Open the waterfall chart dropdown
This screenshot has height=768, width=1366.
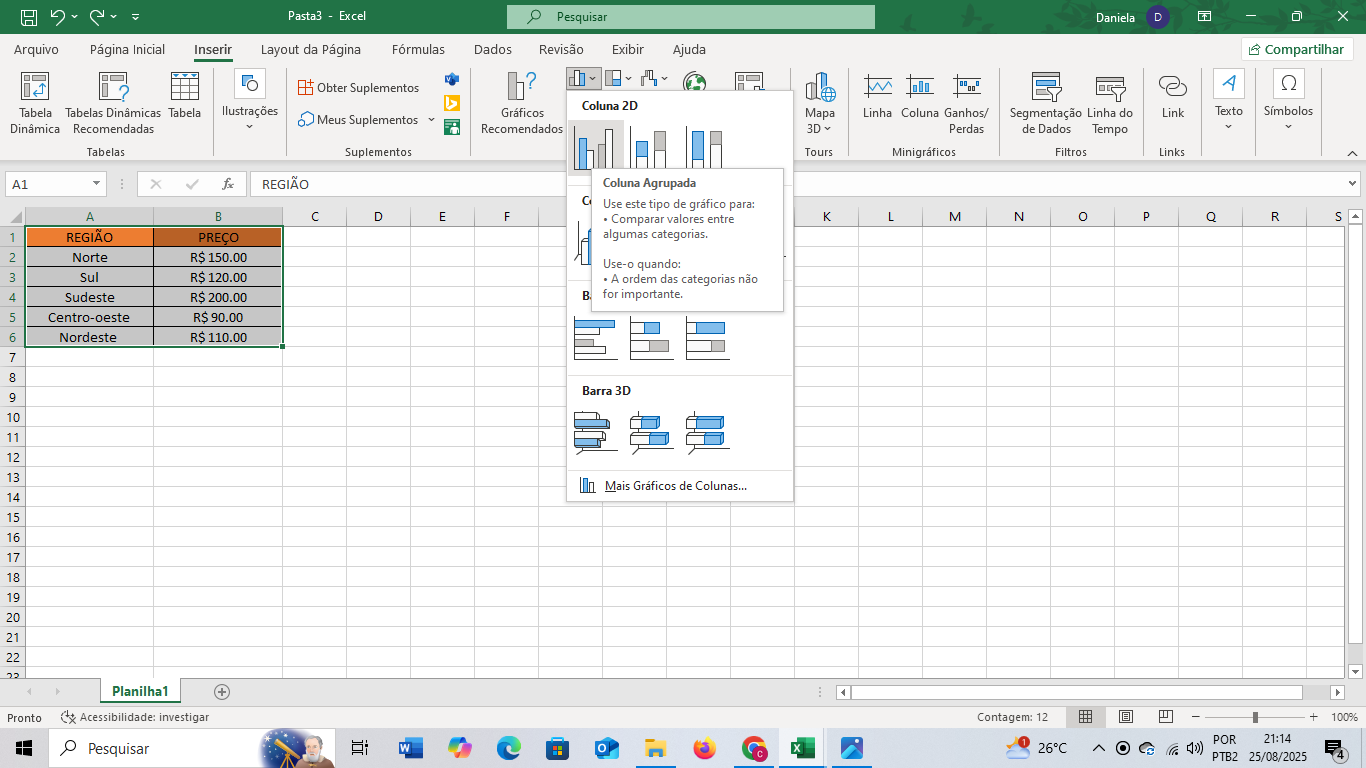coord(655,78)
